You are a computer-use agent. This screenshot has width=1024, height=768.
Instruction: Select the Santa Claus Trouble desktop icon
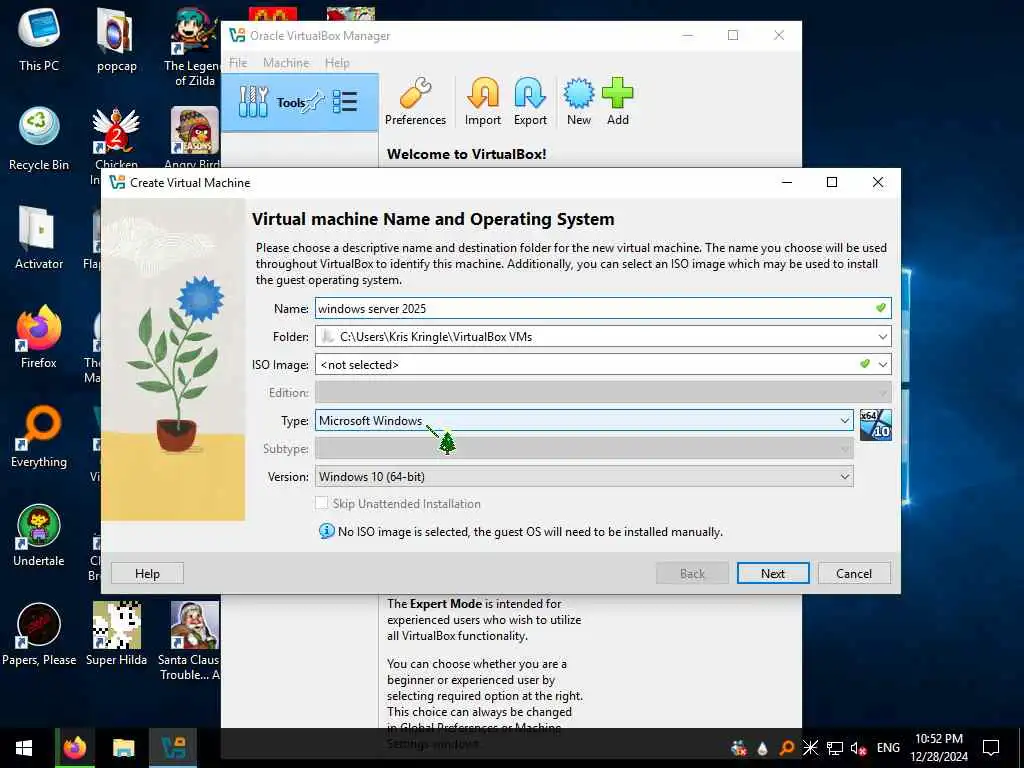coord(191,640)
